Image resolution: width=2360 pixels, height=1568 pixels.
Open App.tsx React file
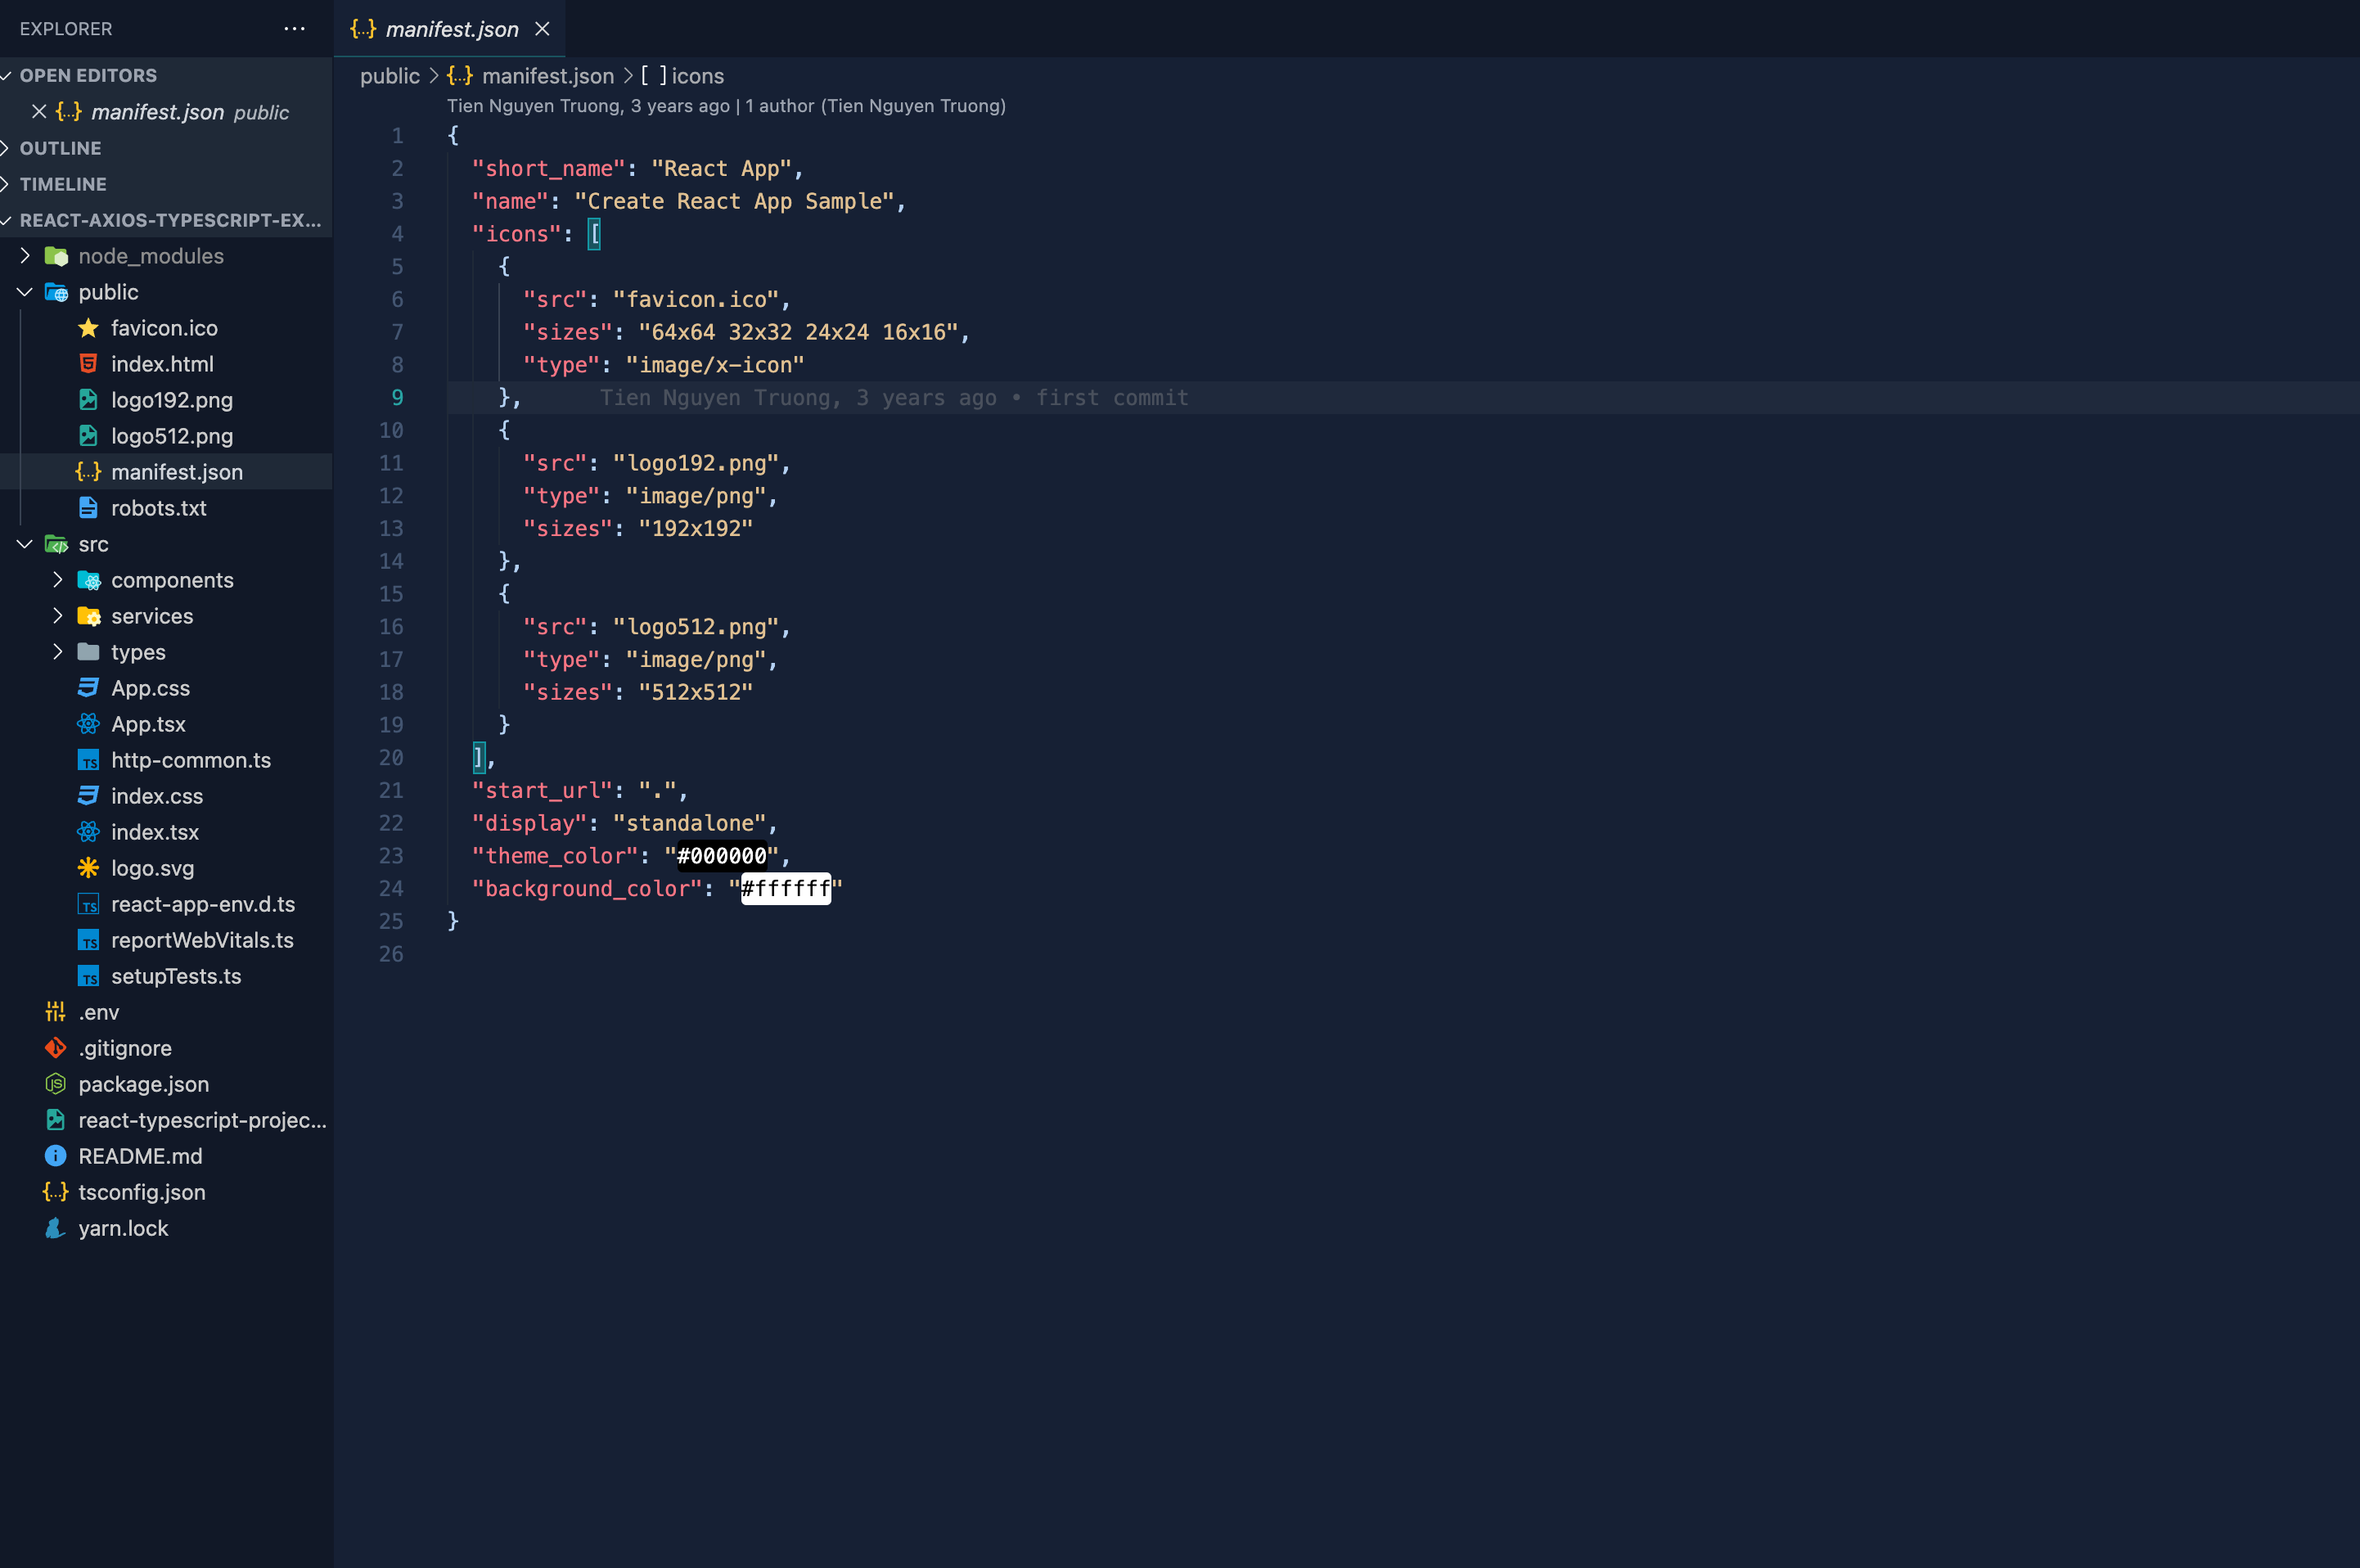[148, 724]
